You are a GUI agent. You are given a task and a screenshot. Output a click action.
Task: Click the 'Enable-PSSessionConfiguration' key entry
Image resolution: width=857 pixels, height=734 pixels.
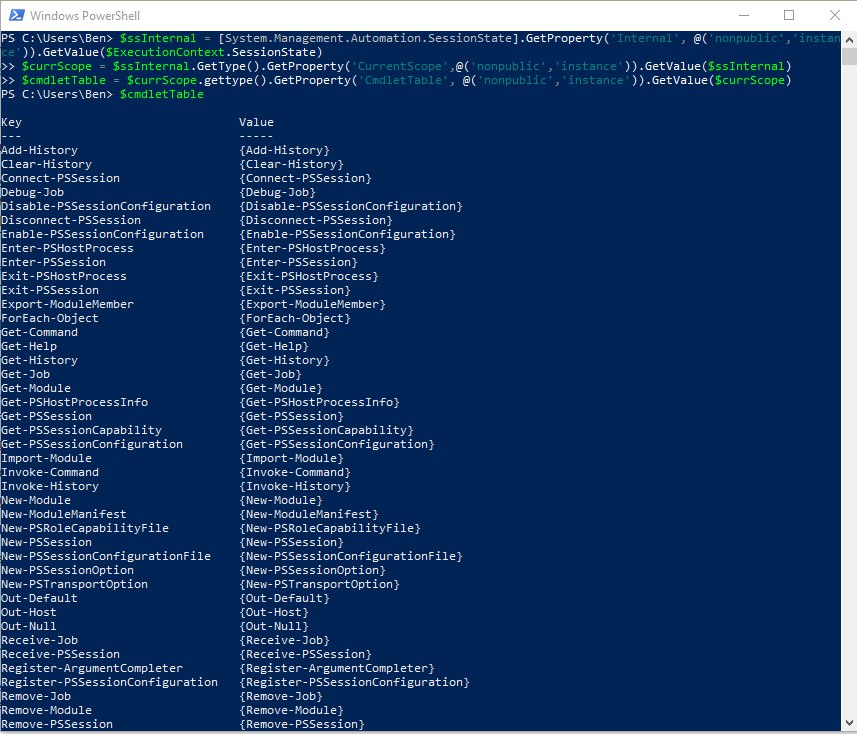pos(102,234)
